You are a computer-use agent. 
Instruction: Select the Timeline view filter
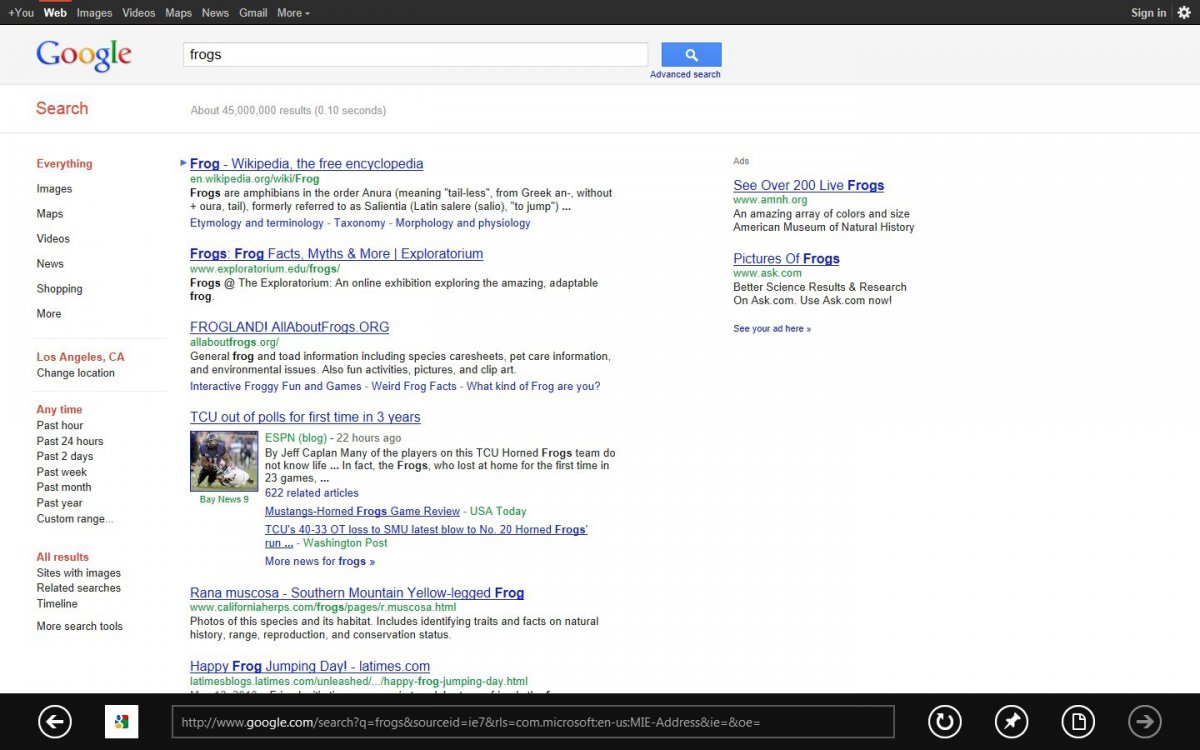point(57,604)
